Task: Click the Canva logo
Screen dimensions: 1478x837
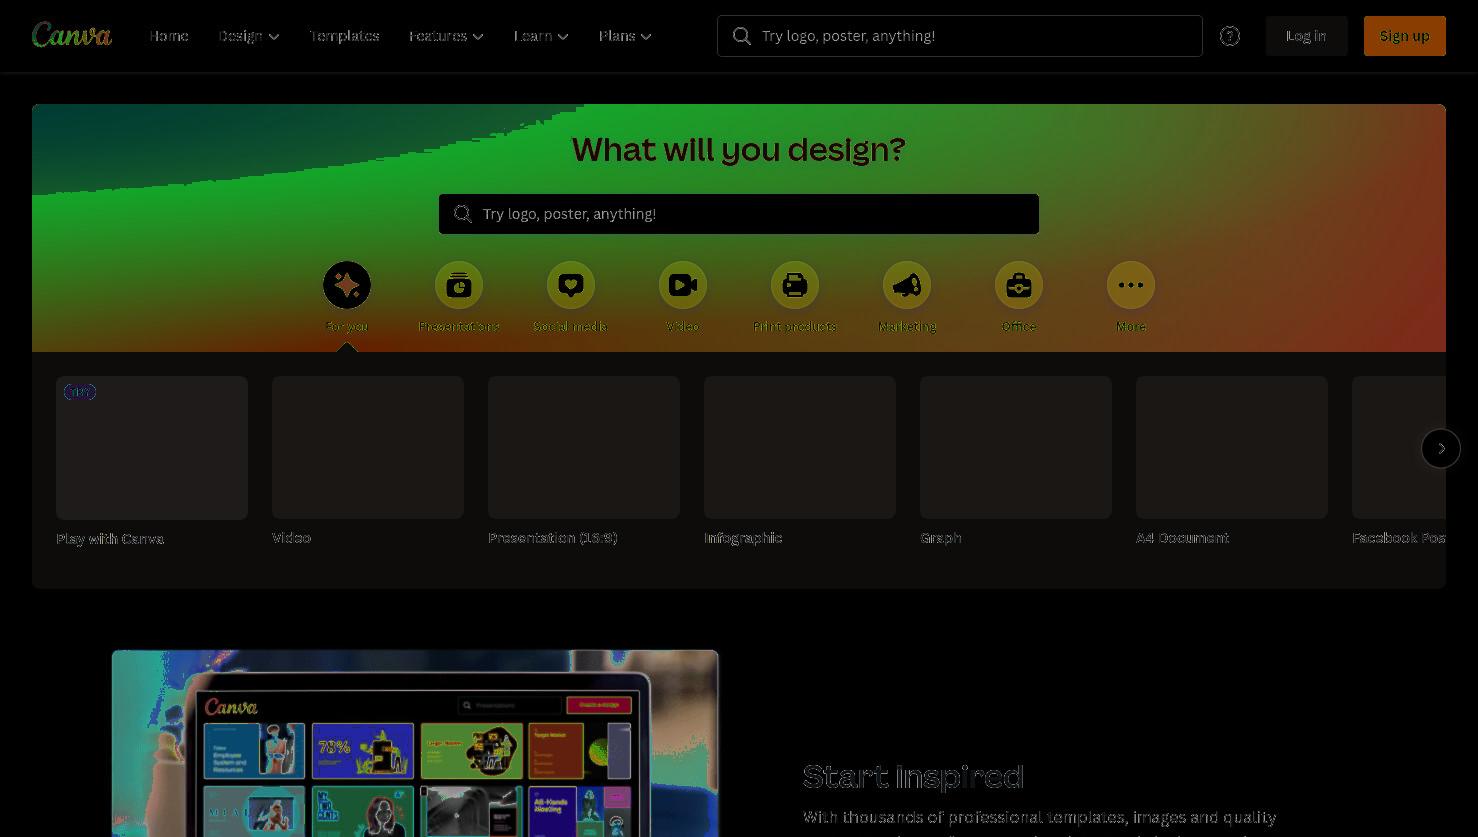Action: 72,35
